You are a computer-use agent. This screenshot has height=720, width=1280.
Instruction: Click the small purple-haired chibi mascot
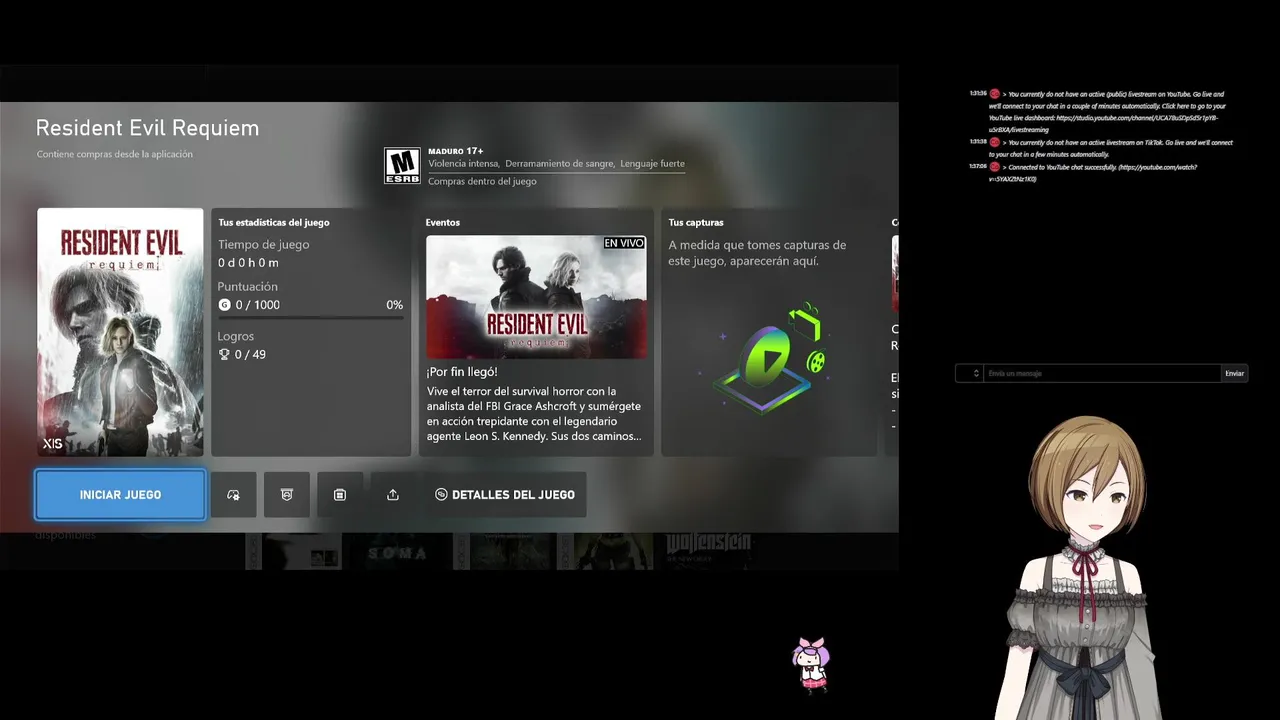click(x=811, y=664)
